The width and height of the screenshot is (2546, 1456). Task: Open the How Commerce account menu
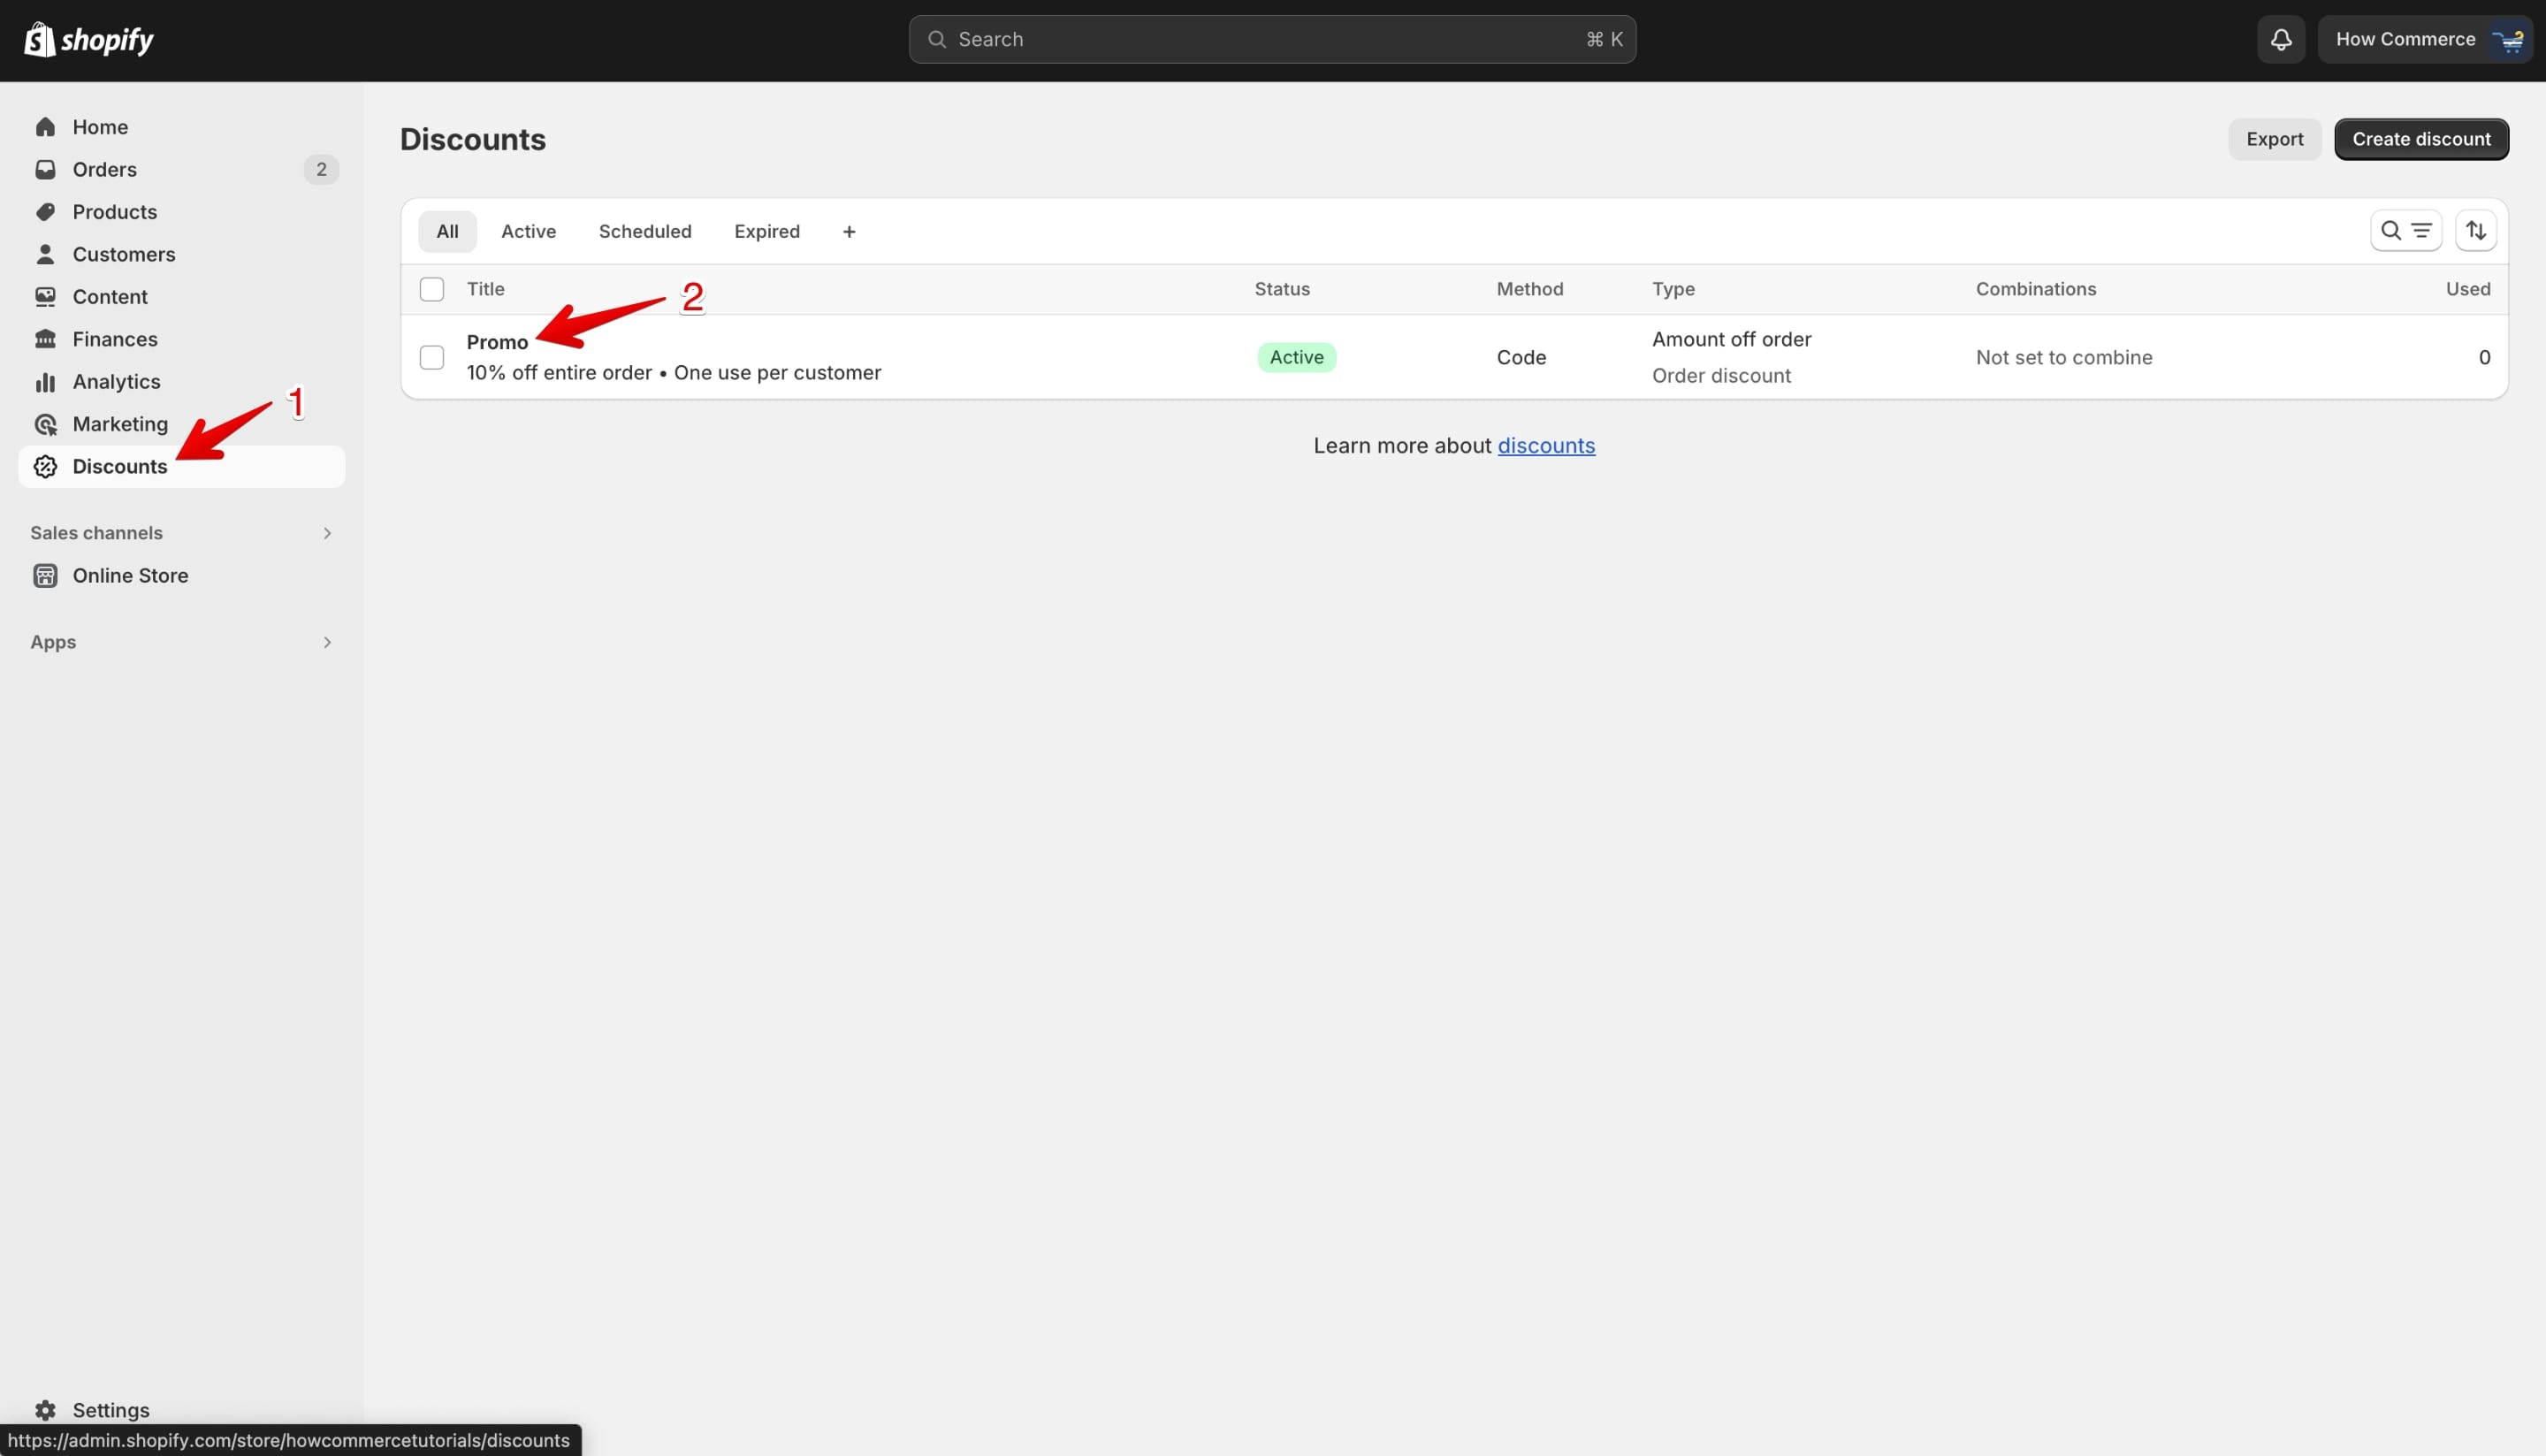pos(2424,39)
